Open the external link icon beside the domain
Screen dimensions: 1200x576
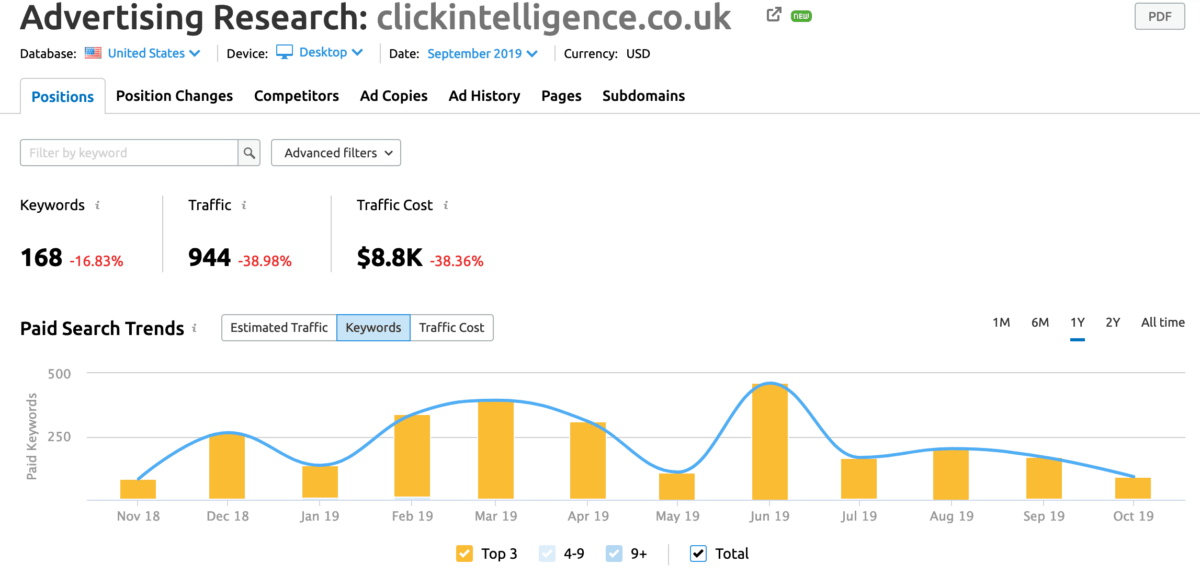774,15
